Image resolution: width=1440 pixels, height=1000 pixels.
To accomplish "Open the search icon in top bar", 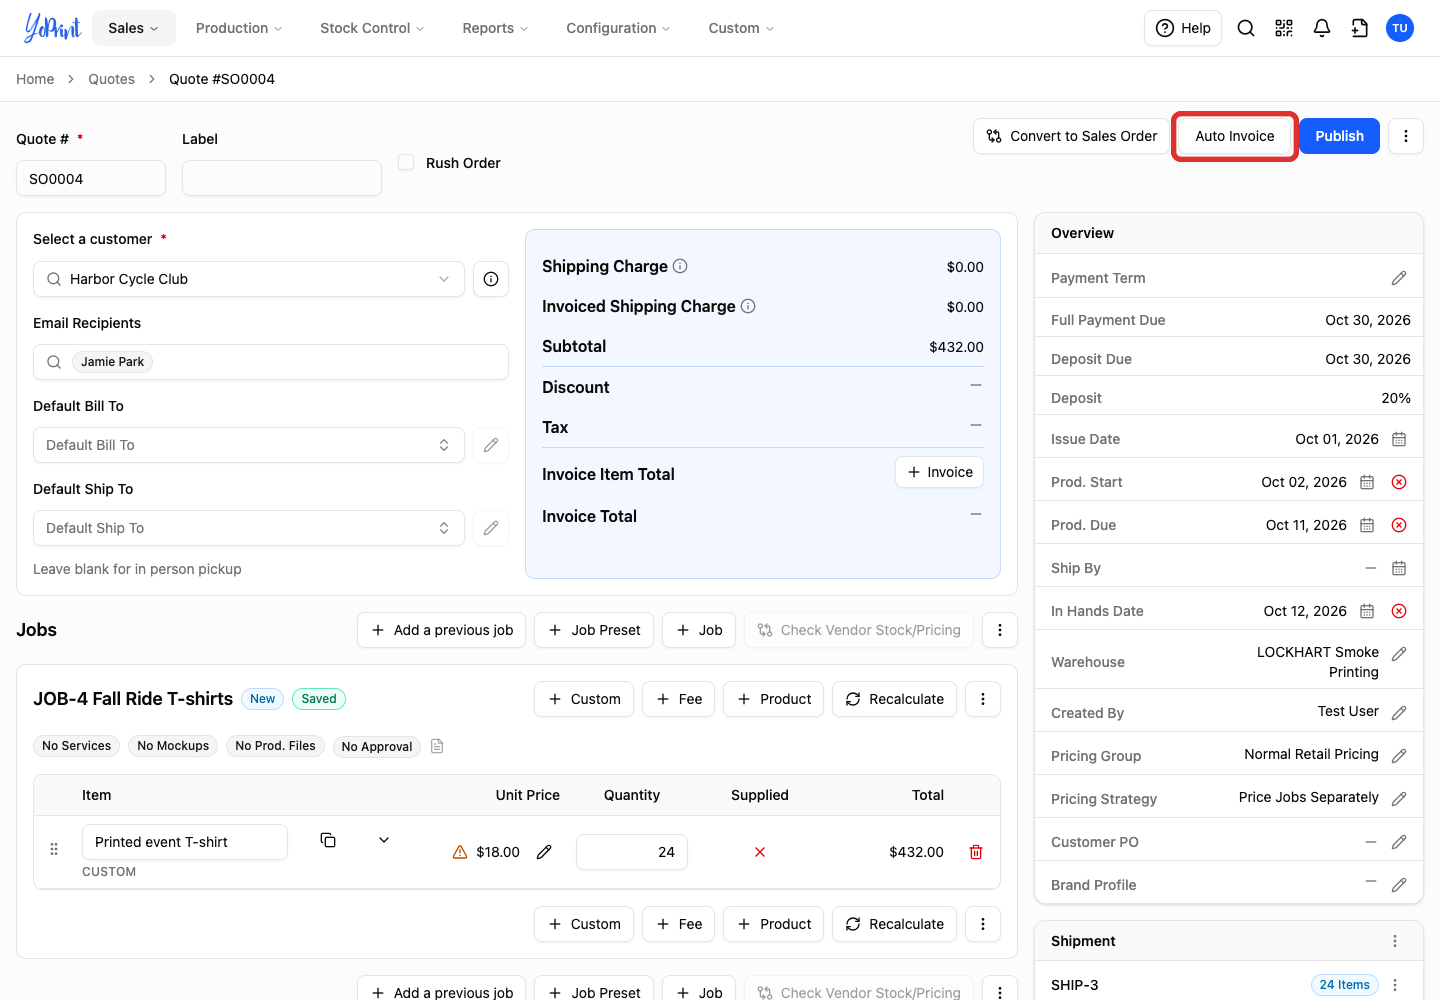I will pyautogui.click(x=1246, y=28).
